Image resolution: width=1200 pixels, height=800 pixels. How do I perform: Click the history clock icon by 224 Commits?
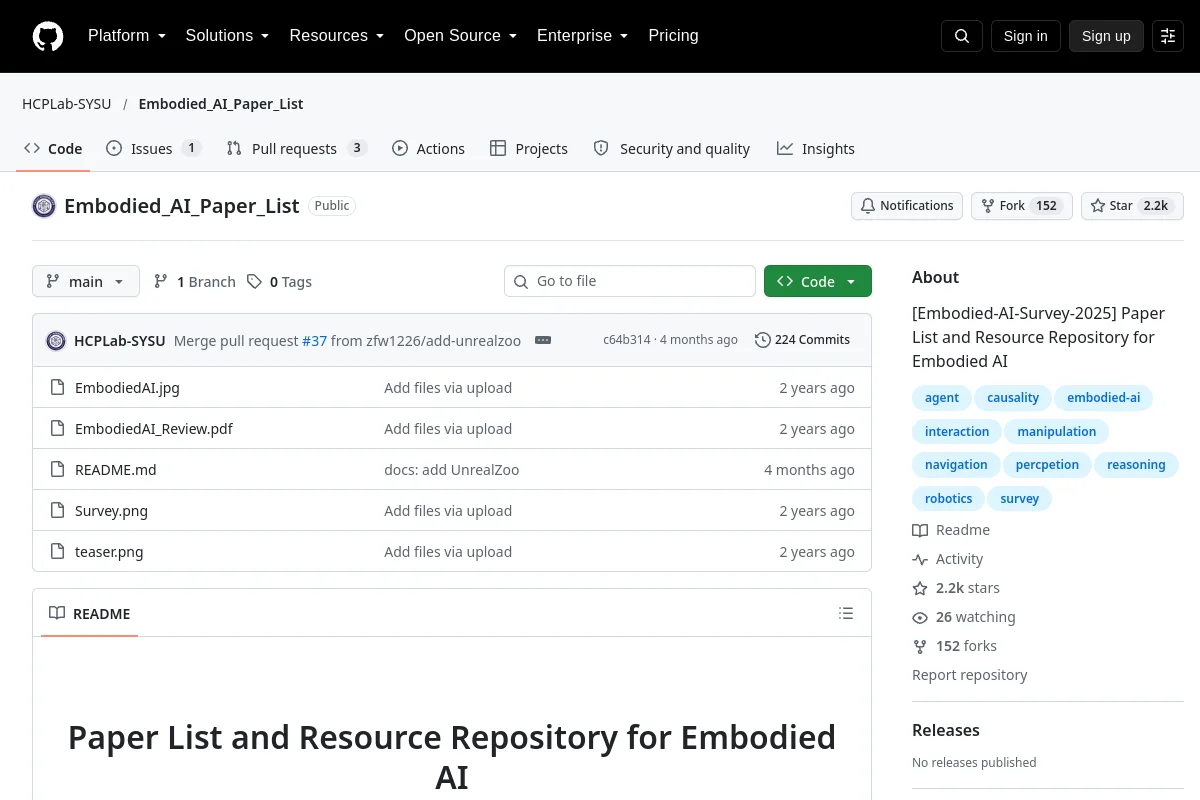click(x=763, y=340)
